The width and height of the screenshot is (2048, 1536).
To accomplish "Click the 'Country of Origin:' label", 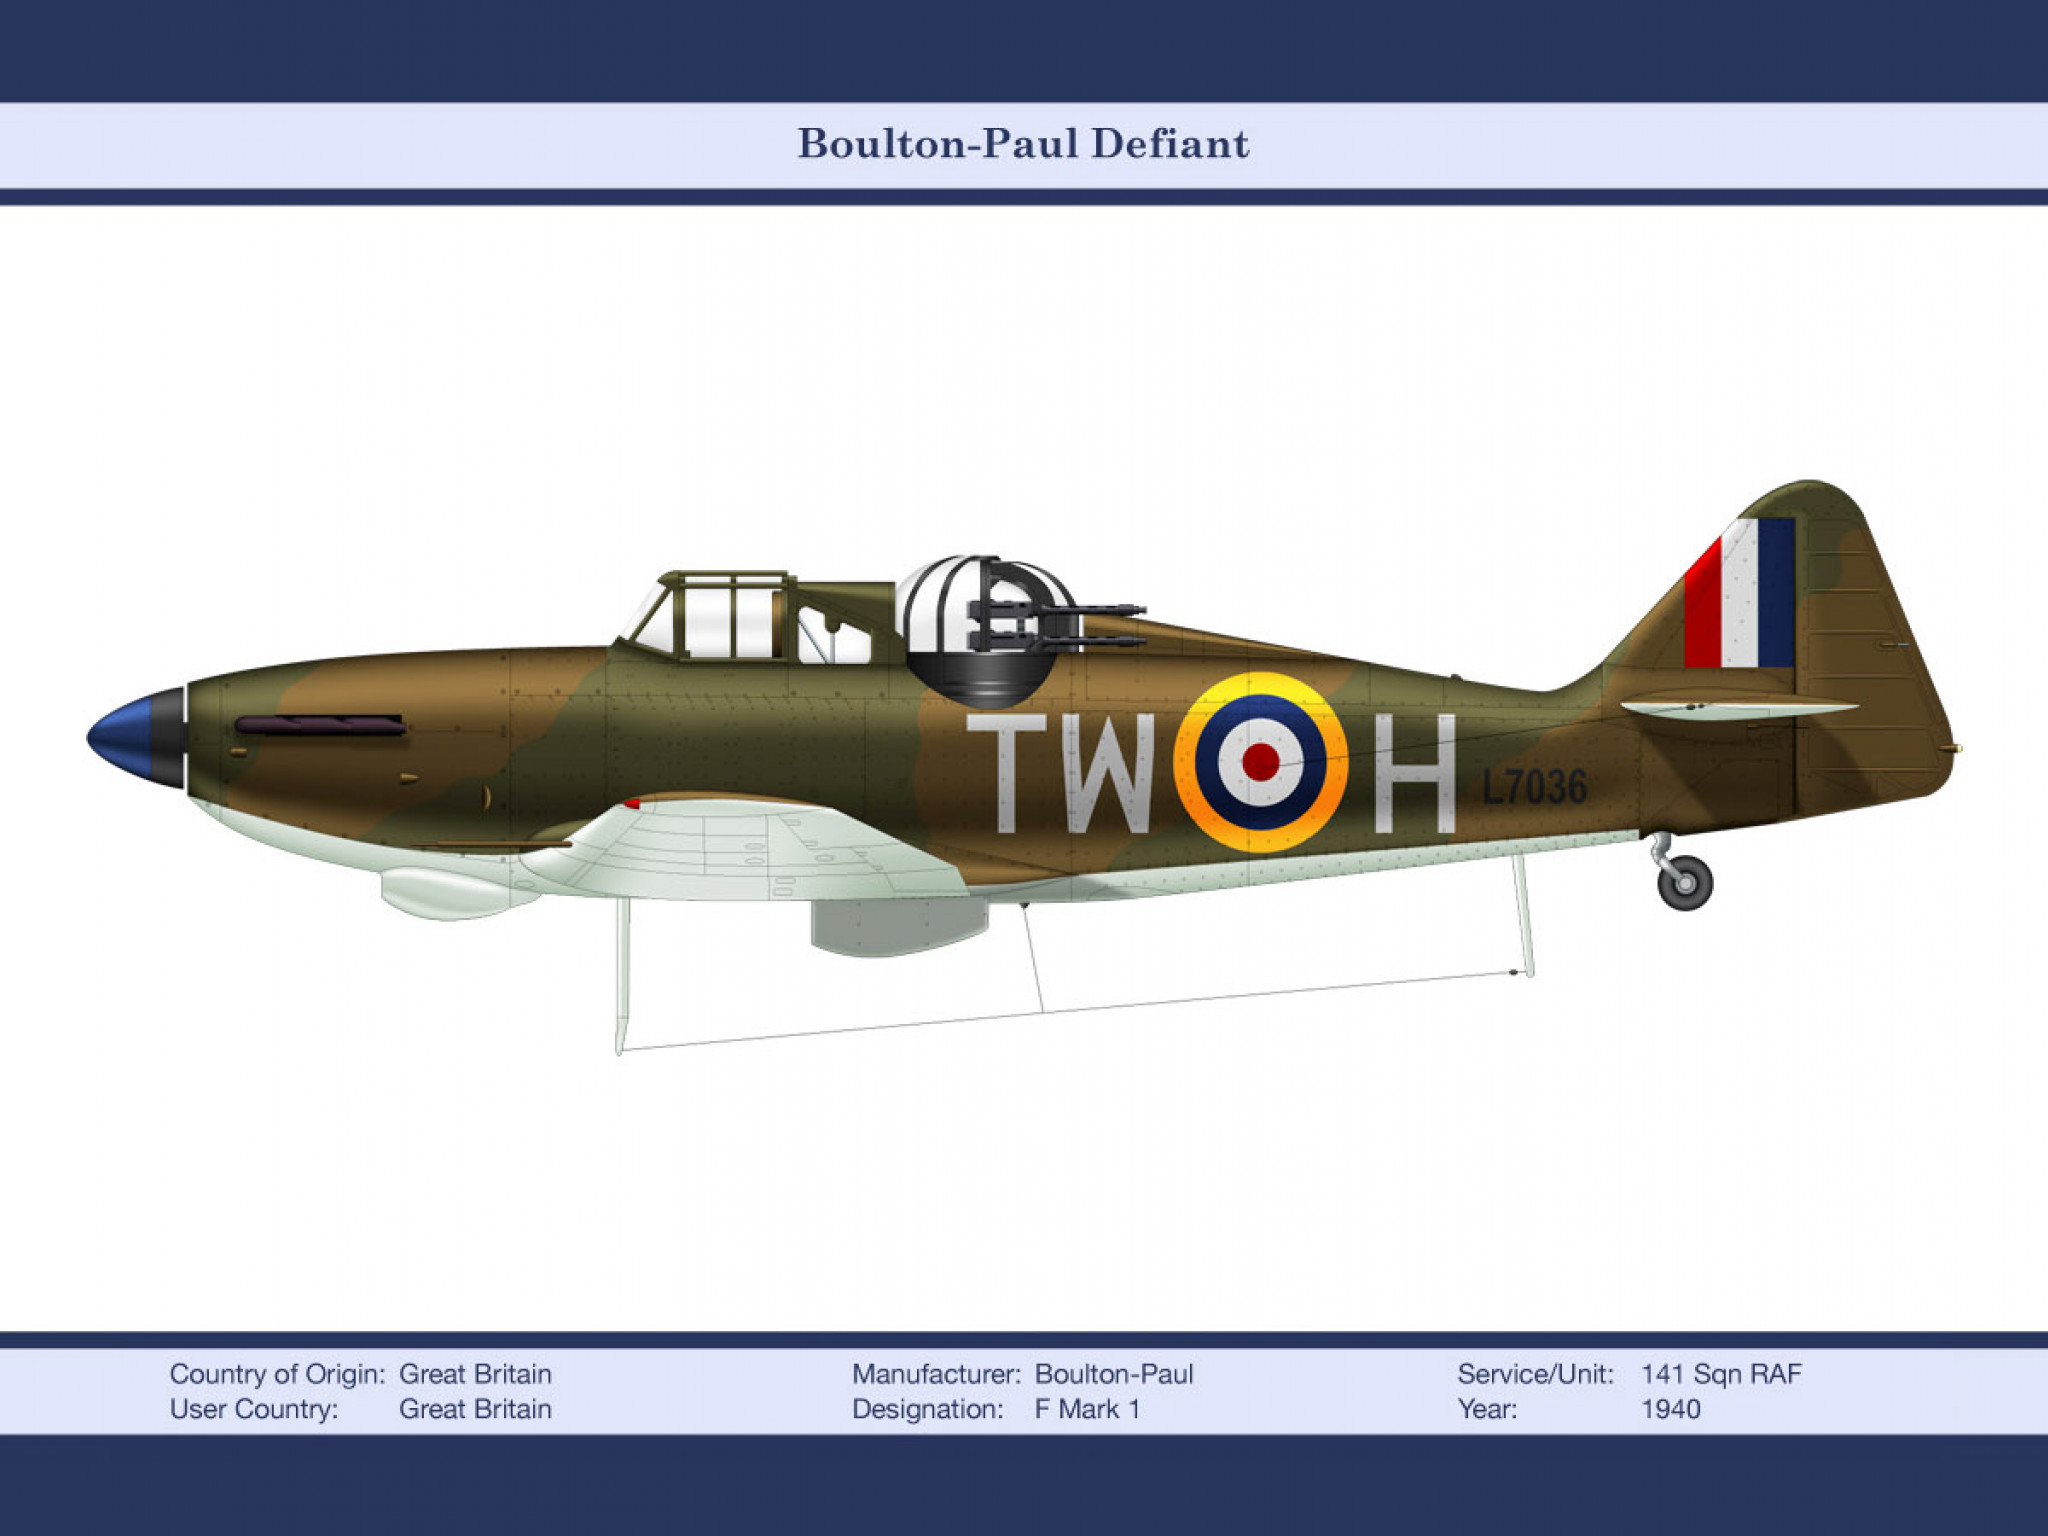I will [x=277, y=1374].
